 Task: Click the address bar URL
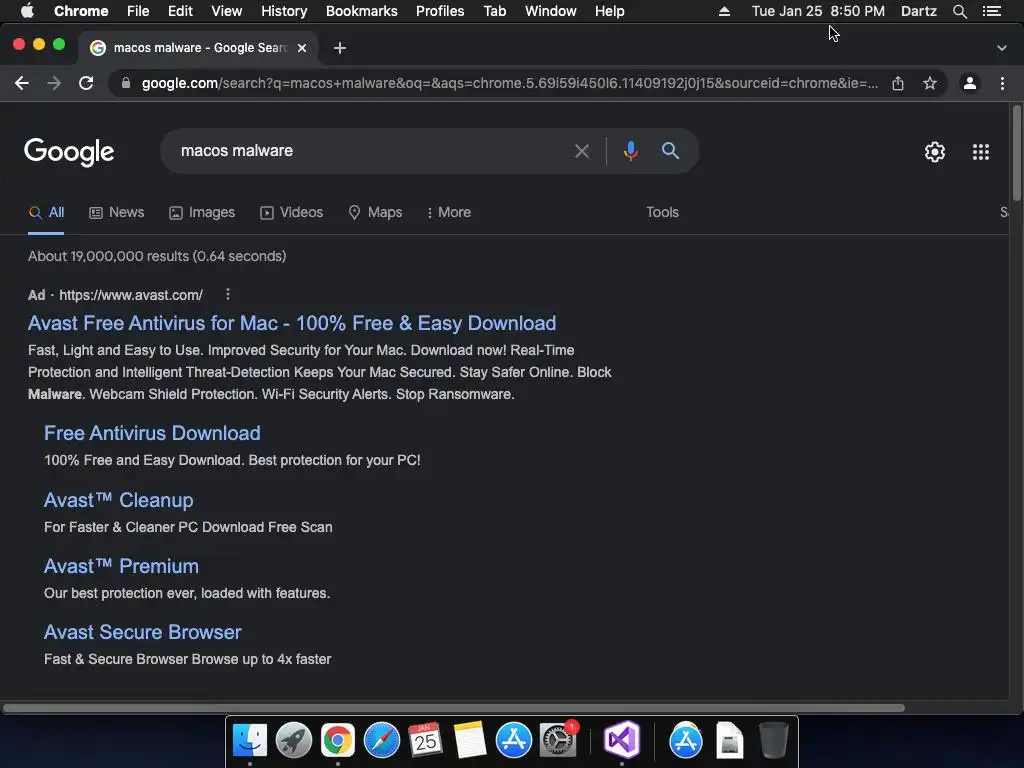[x=509, y=83]
